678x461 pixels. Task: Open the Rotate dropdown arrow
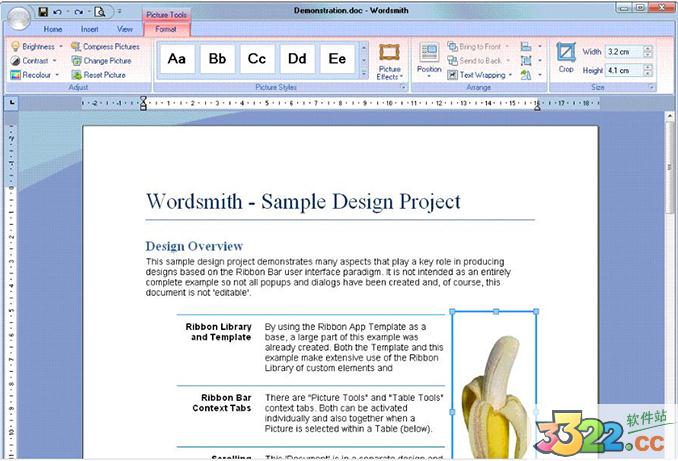(x=540, y=75)
